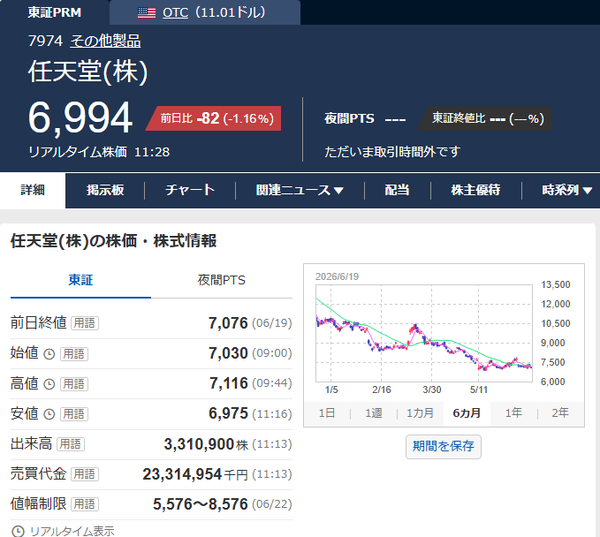This screenshot has width=600, height=537.
Task: Click the 任天堂(株)の株価・株式情報 heading
Action: click(x=114, y=241)
